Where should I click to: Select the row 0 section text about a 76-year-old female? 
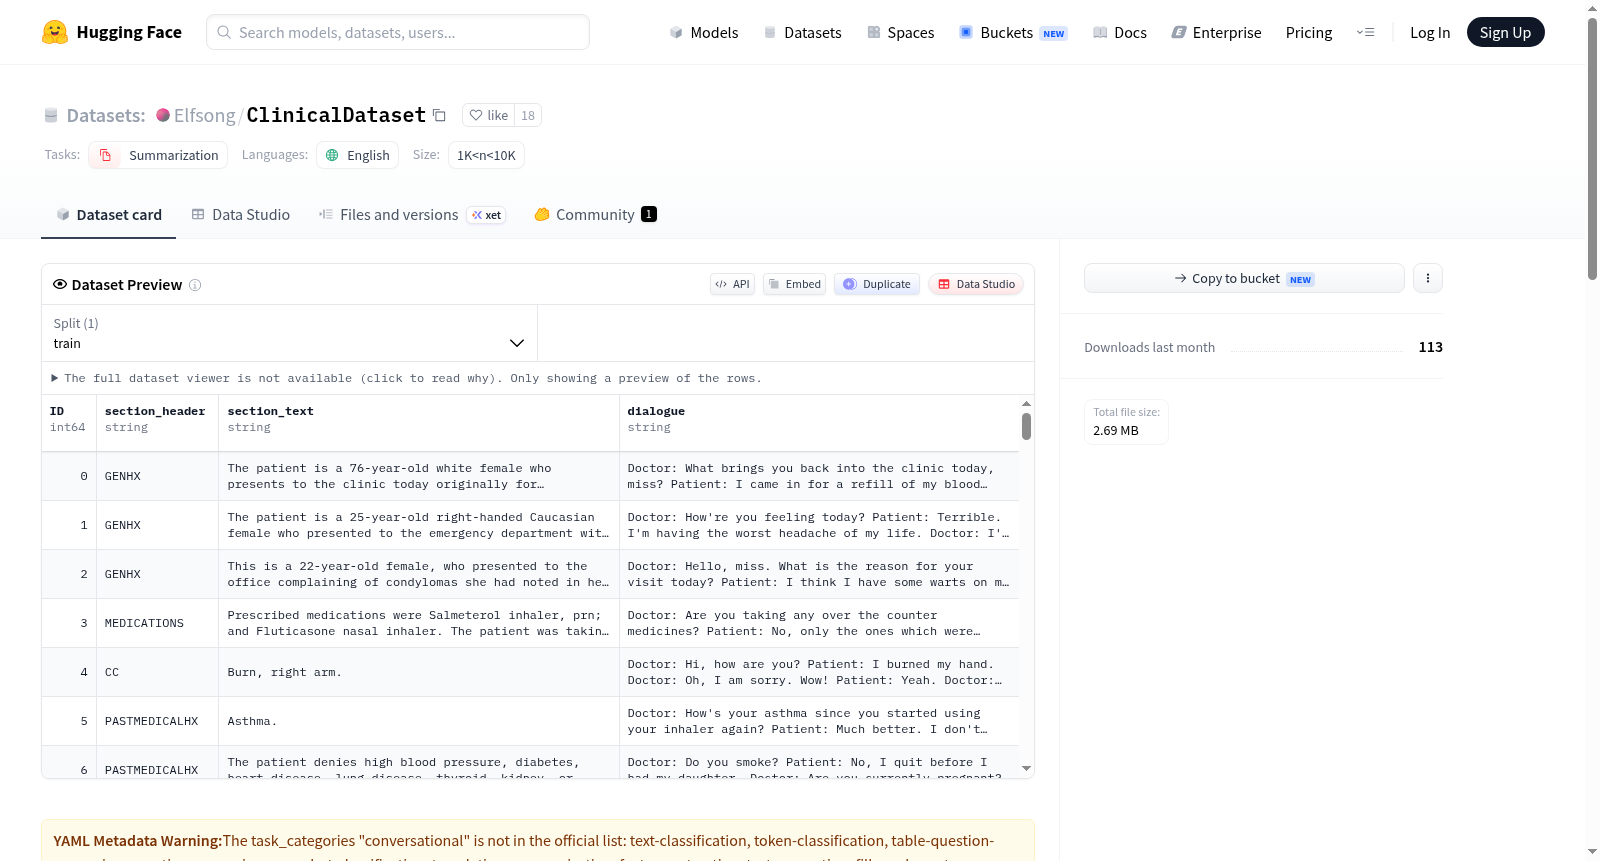pyautogui.click(x=419, y=476)
